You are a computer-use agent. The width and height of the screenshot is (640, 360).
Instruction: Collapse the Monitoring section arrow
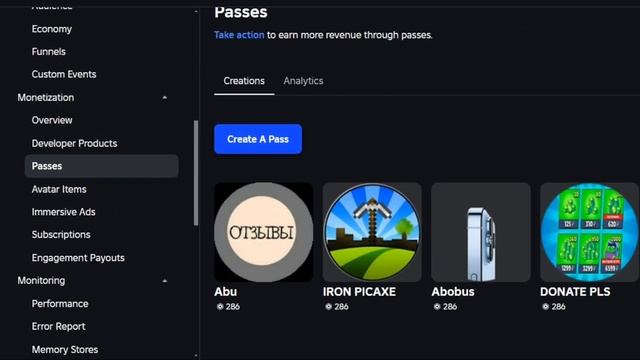point(164,281)
